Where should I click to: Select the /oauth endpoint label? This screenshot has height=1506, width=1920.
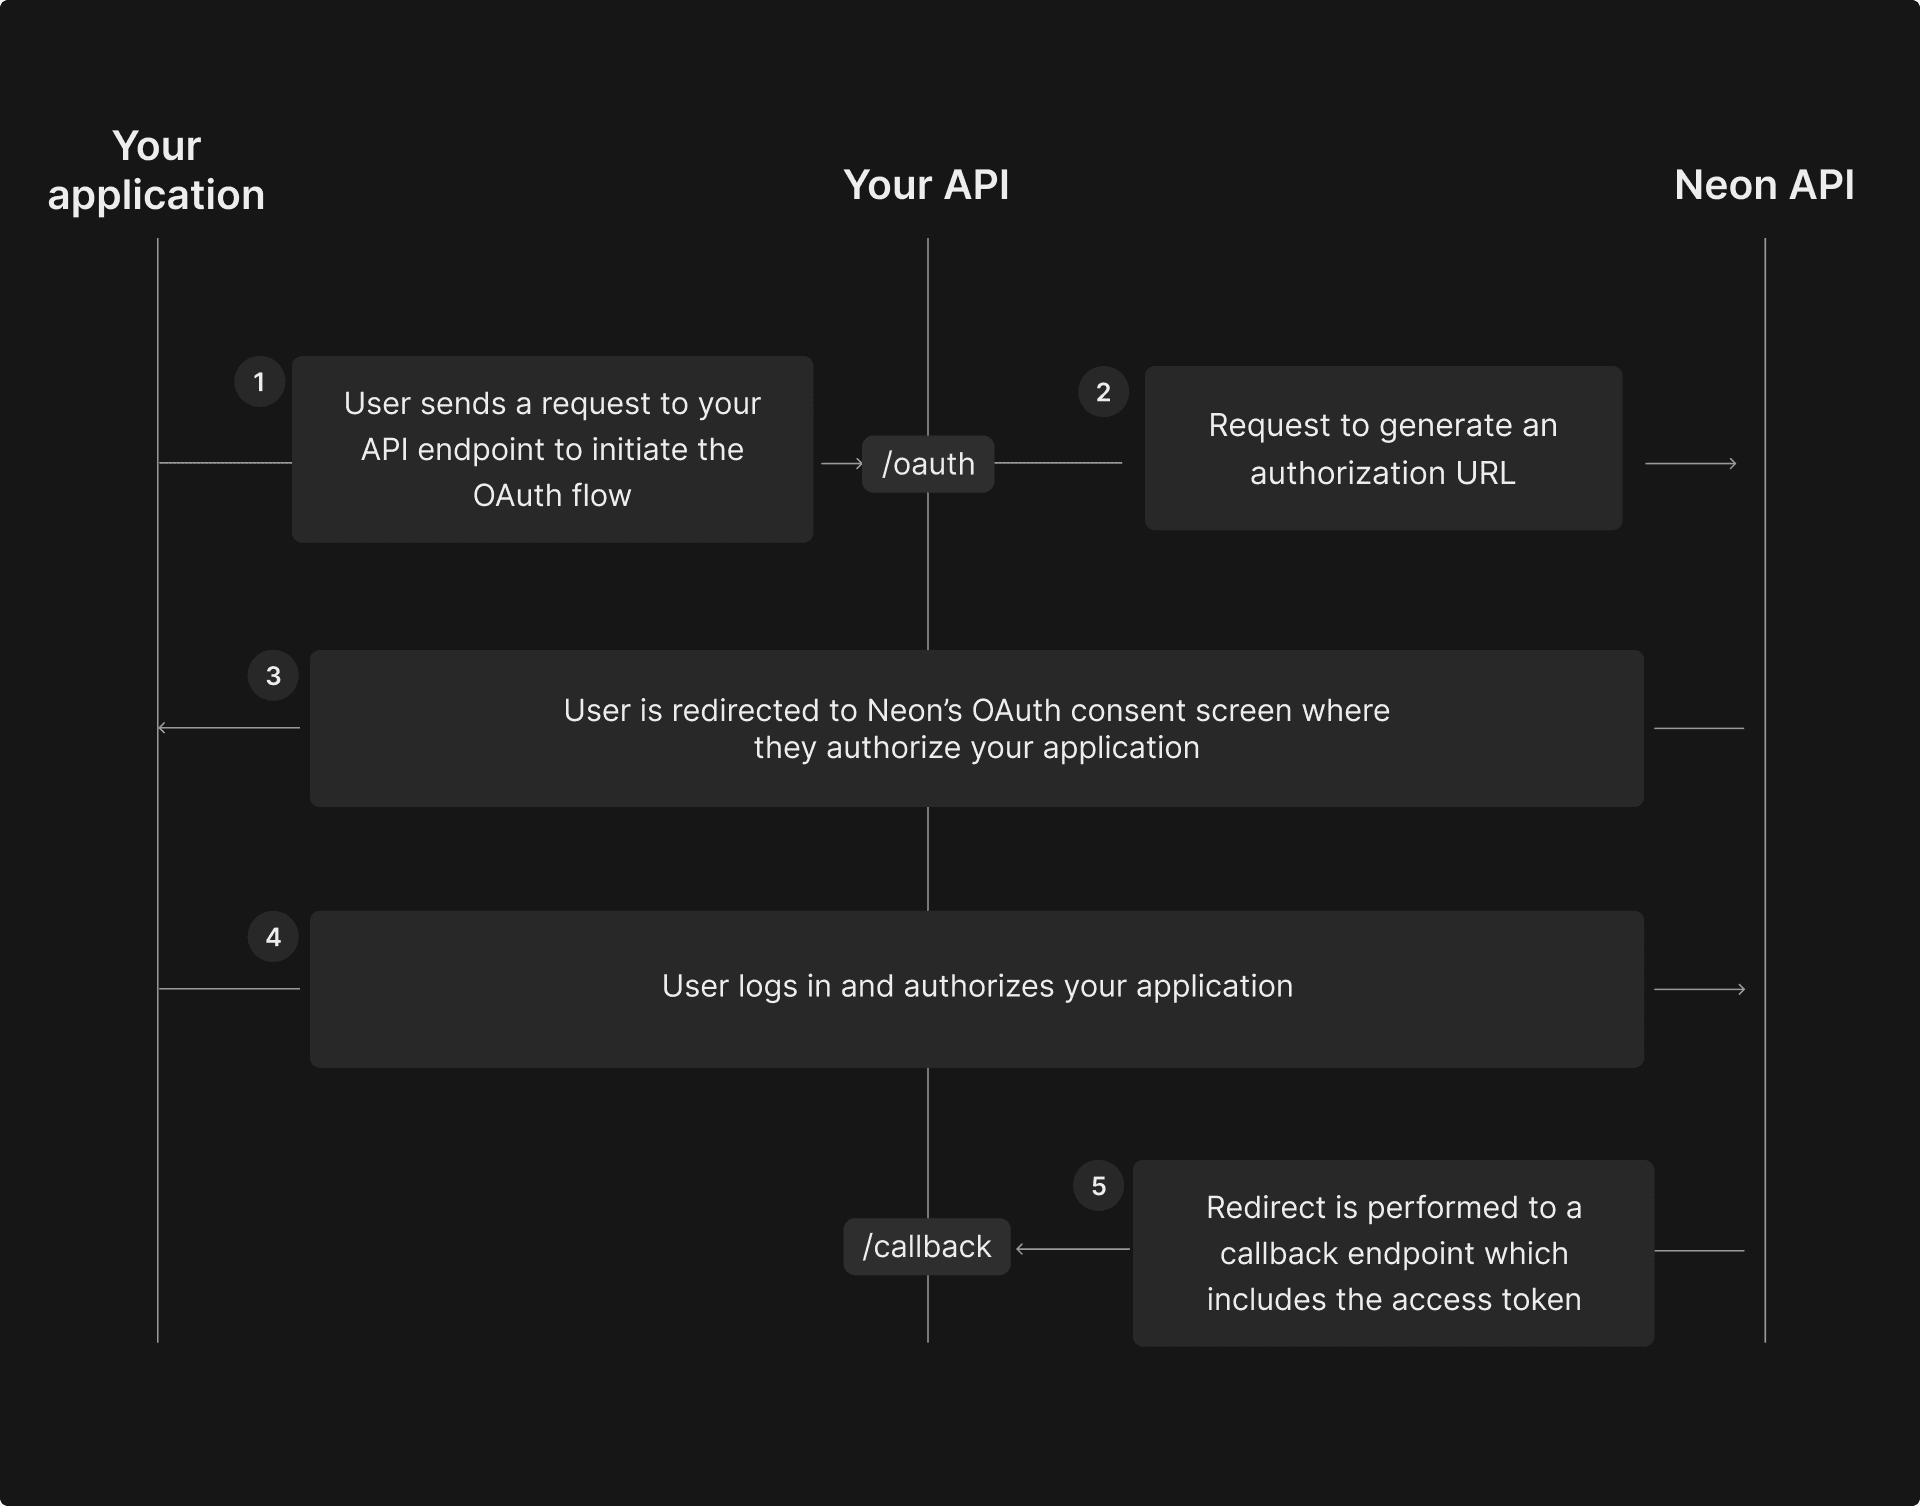928,464
